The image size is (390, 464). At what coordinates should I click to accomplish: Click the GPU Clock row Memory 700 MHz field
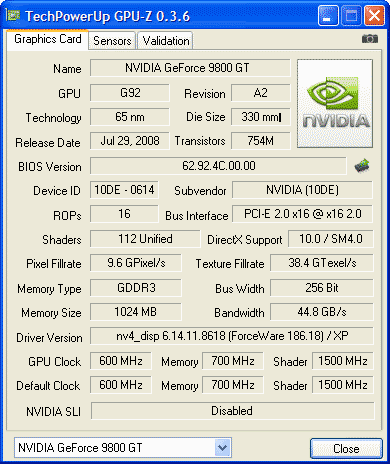(x=233, y=361)
